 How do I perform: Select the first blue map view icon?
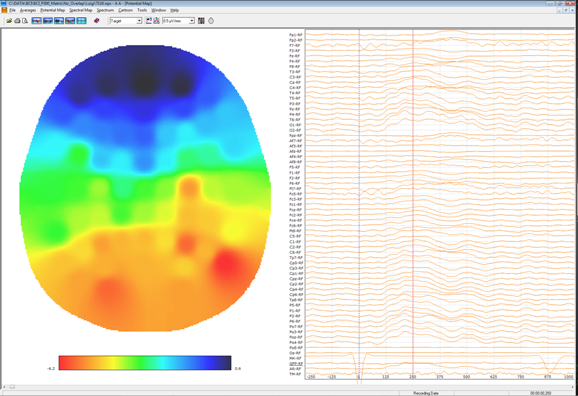point(36,21)
